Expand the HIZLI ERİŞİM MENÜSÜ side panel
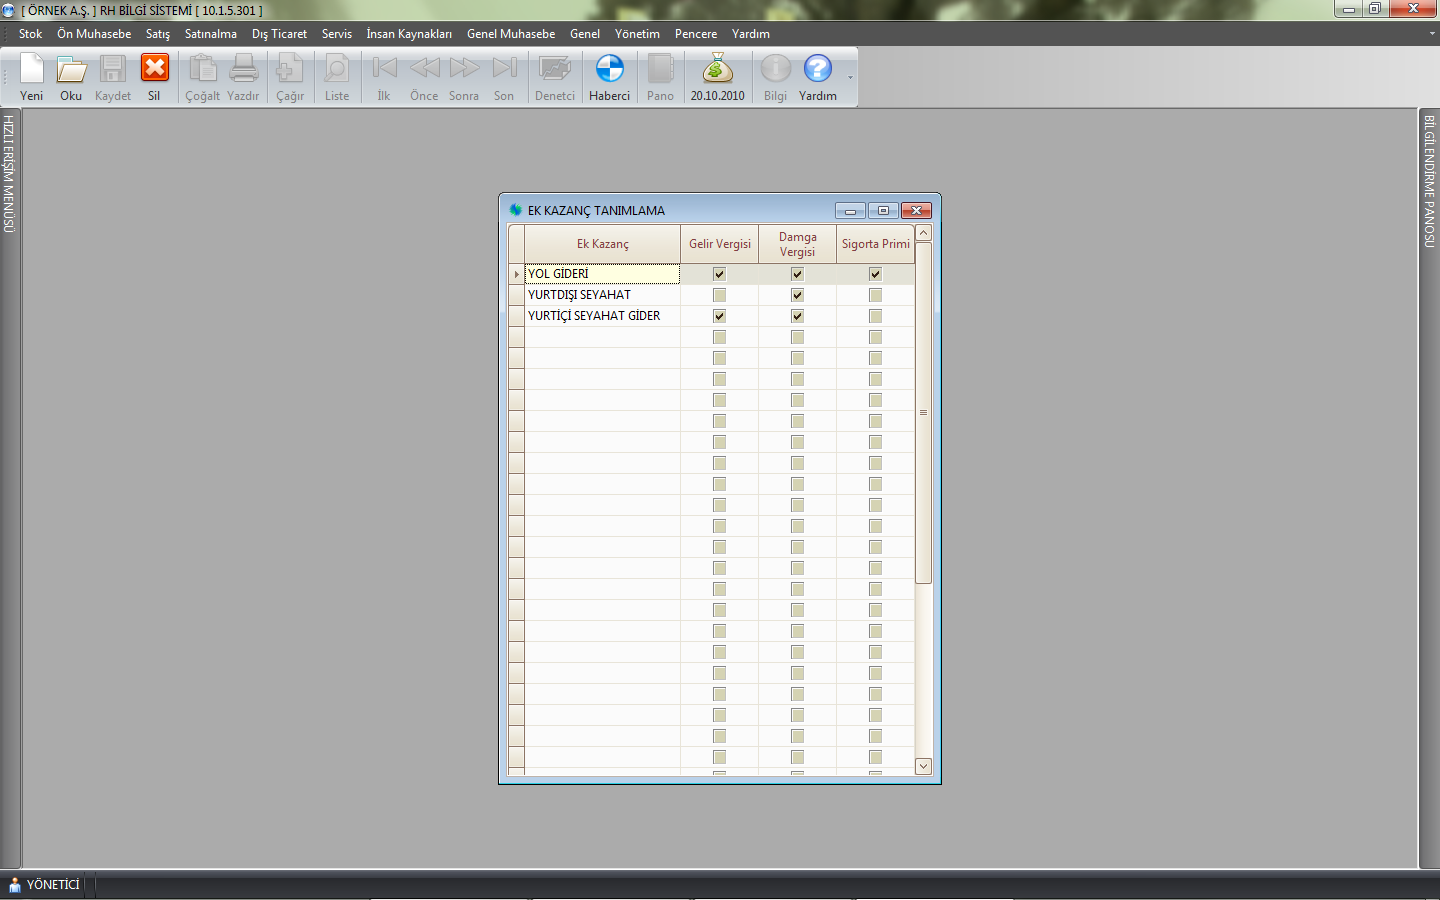The height and width of the screenshot is (900, 1440). pos(9,174)
